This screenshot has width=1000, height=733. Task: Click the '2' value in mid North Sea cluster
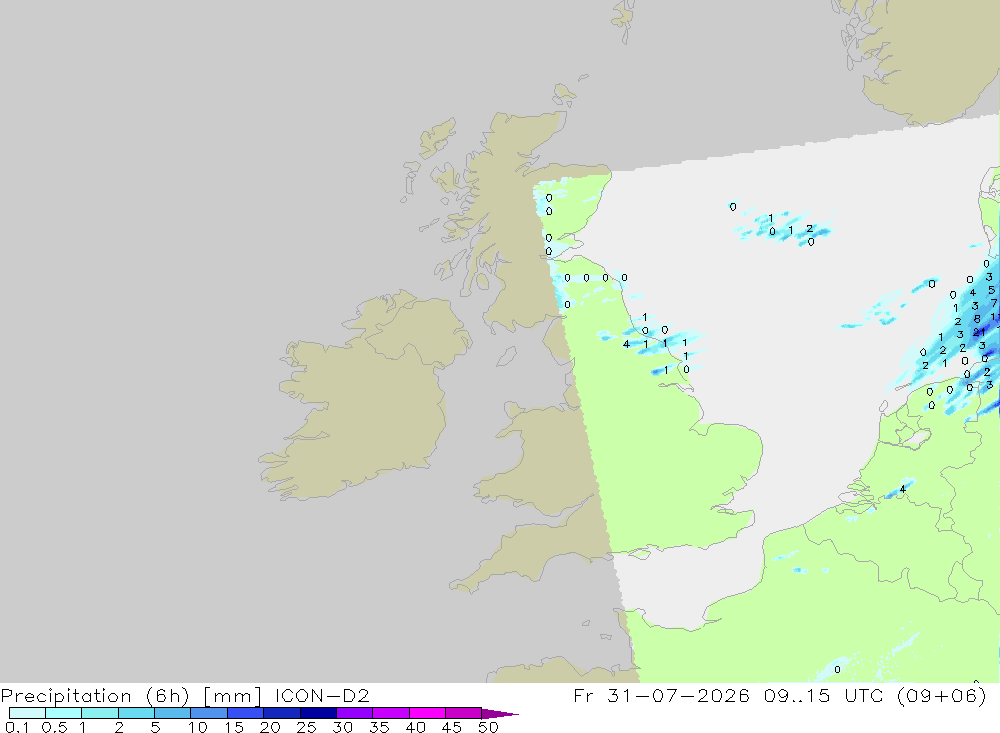(x=809, y=228)
